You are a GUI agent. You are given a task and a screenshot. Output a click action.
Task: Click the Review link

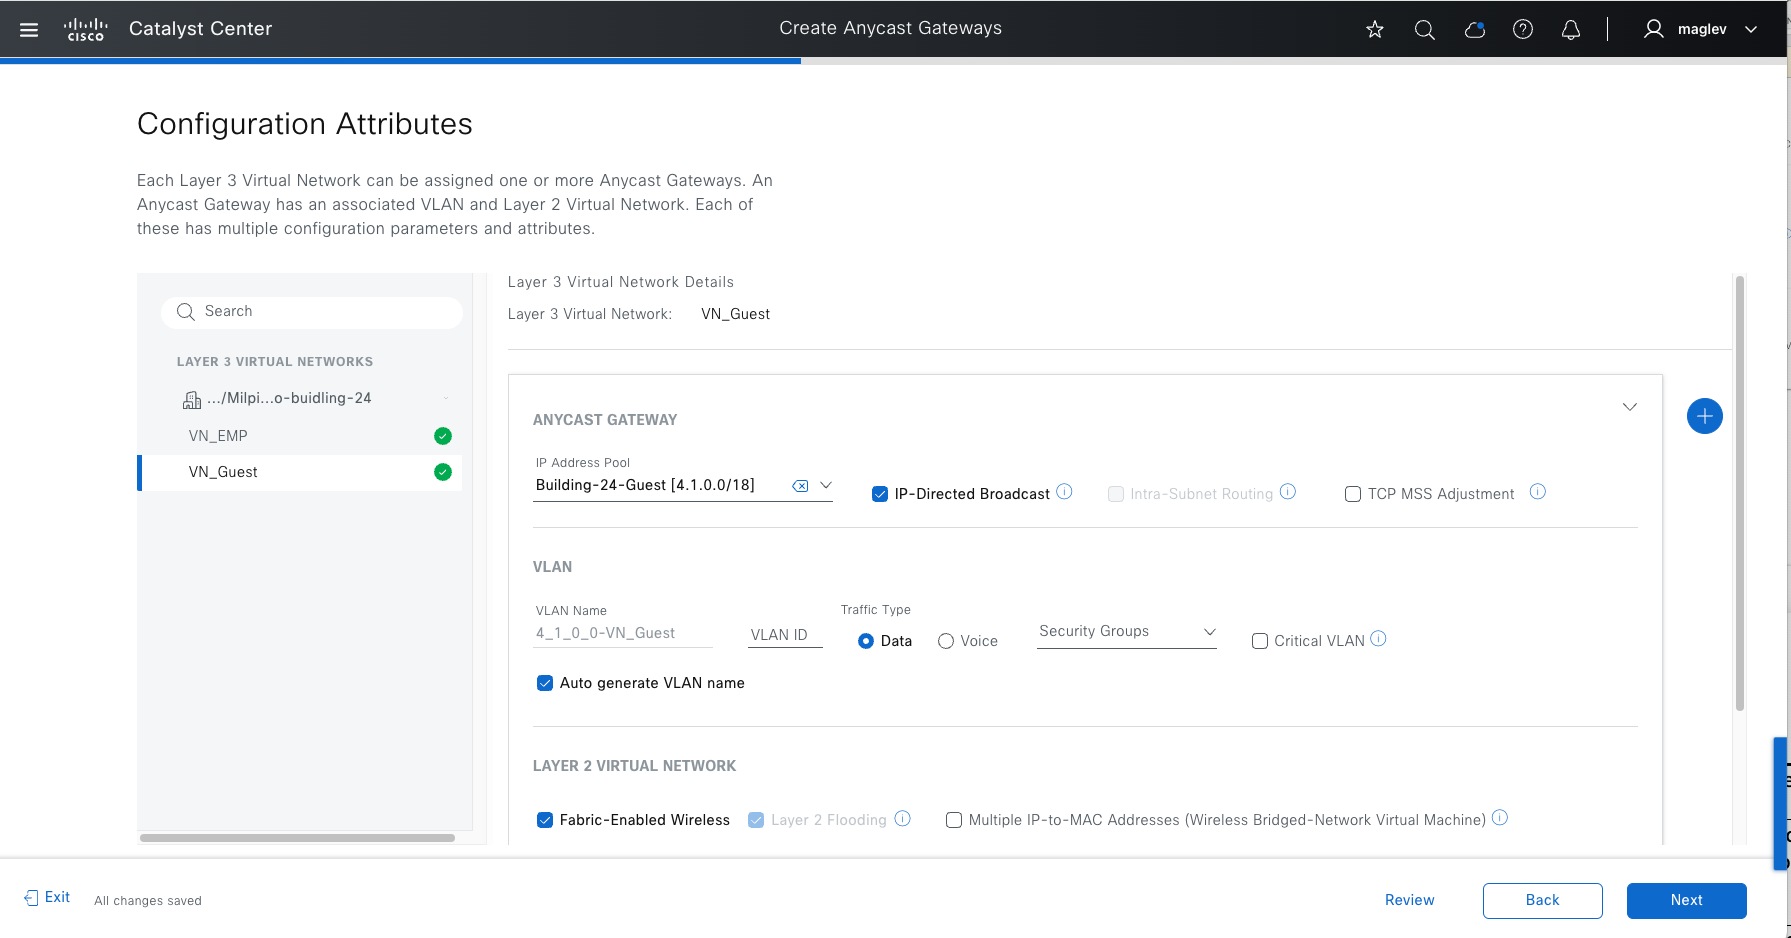coord(1409,900)
